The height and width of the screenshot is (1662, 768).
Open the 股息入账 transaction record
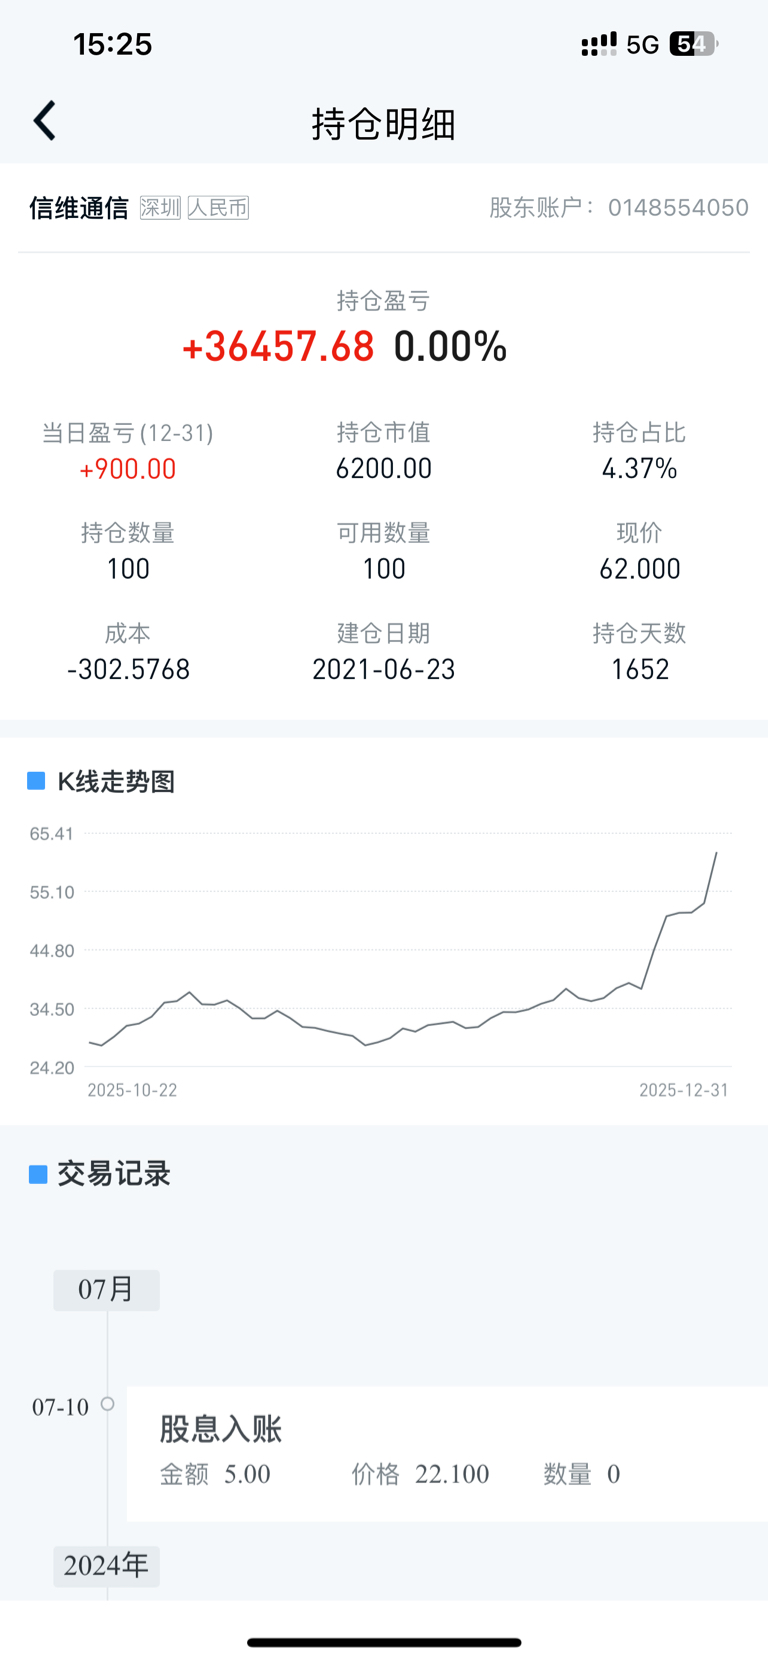(x=446, y=1452)
